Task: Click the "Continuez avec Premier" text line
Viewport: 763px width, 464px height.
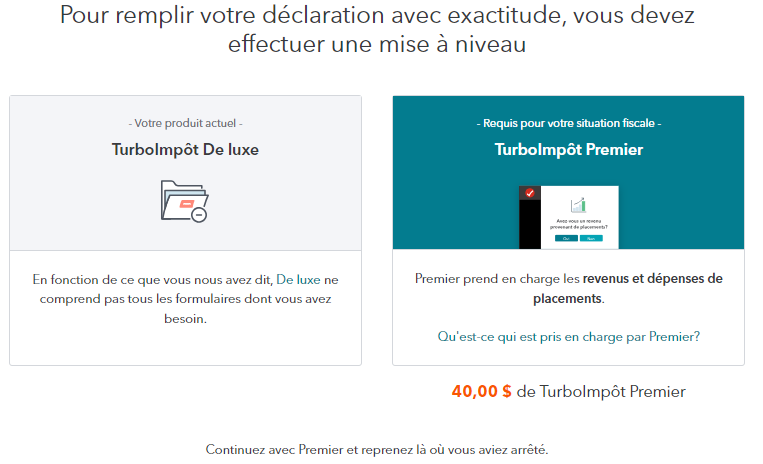Action: (377, 449)
